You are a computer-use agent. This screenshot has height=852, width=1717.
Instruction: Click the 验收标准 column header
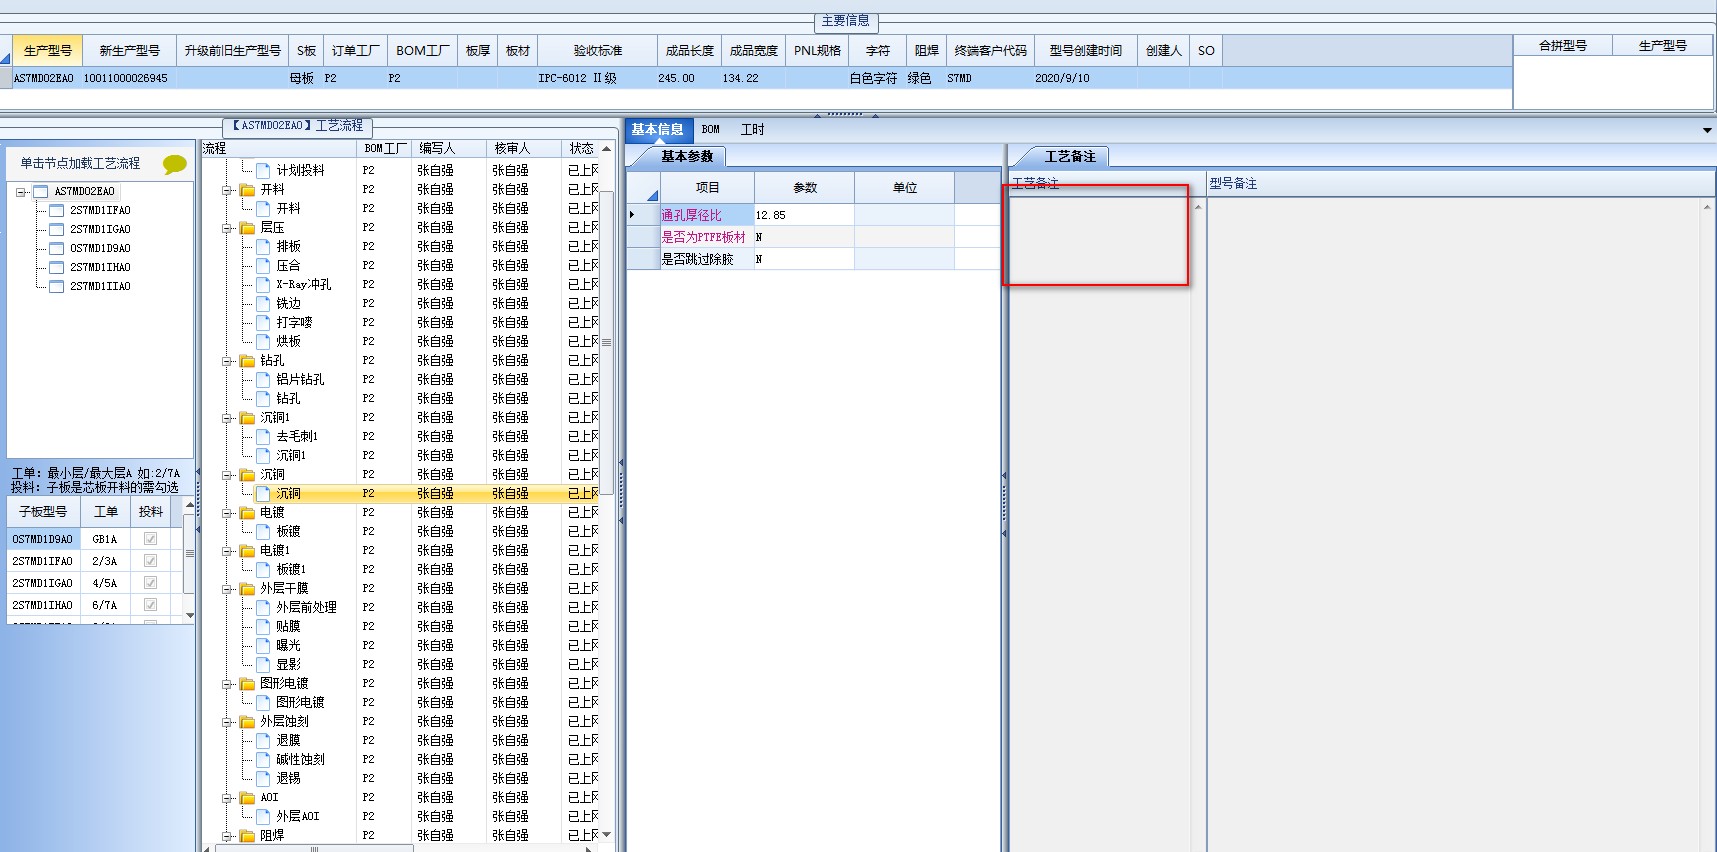[598, 51]
